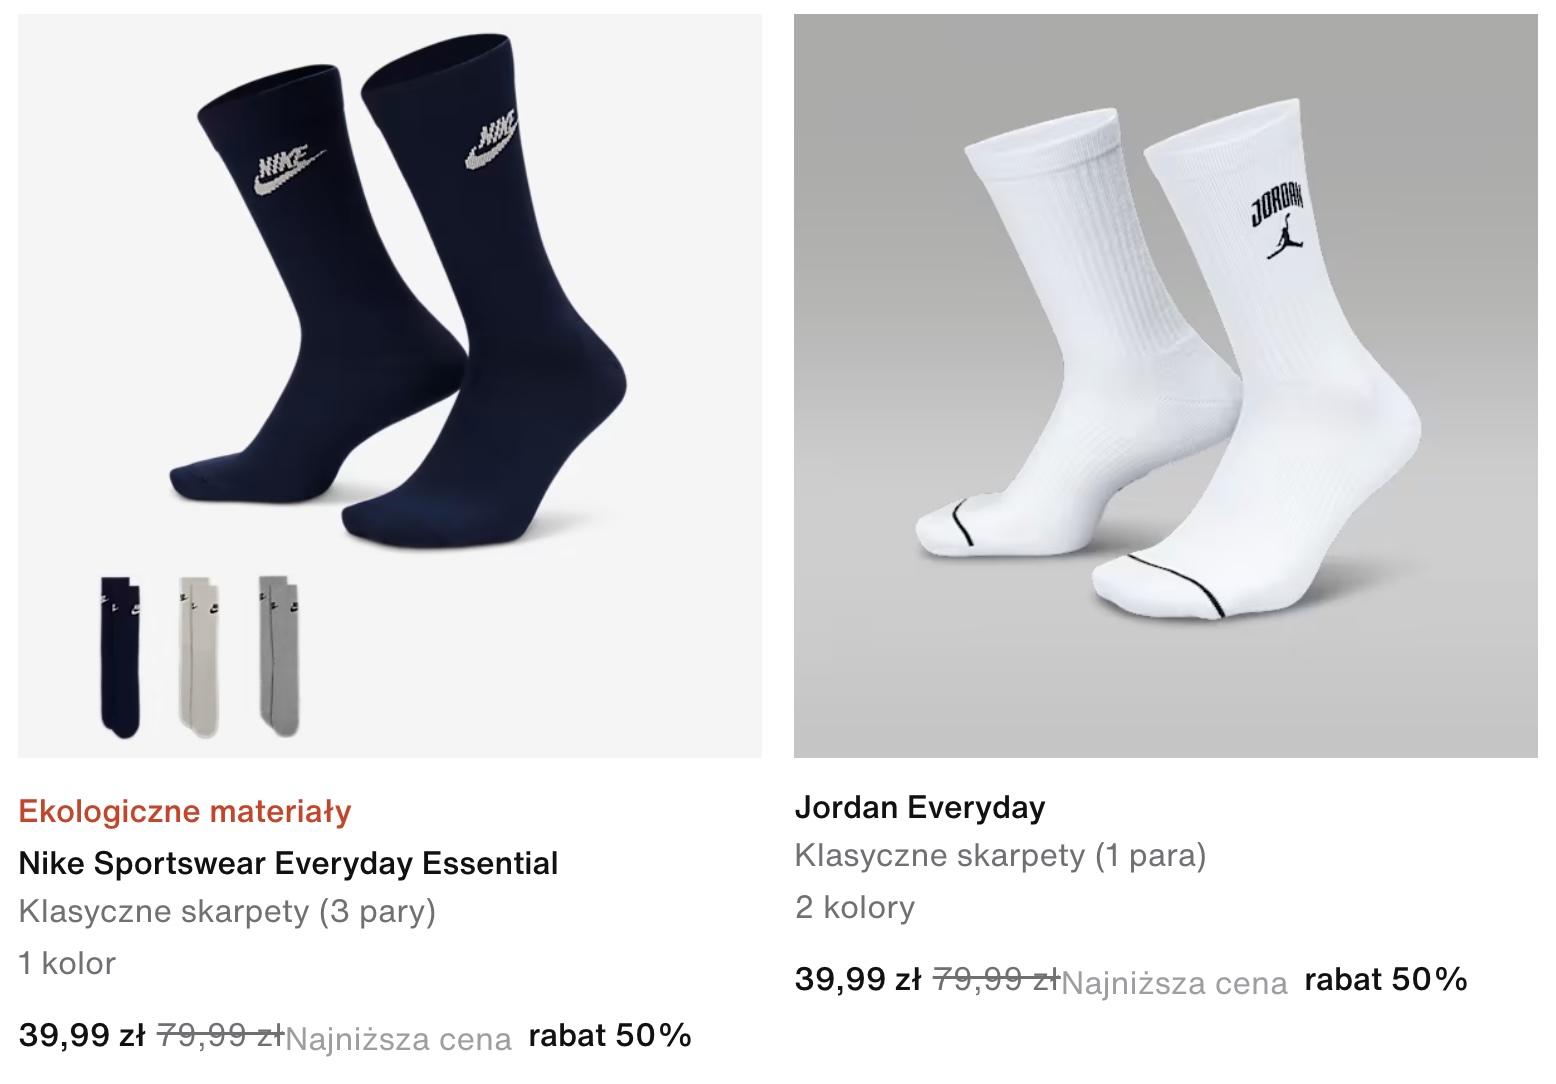Open Nike Sportswear Everyday Essential product link
This screenshot has height=1084, width=1556.
click(288, 863)
